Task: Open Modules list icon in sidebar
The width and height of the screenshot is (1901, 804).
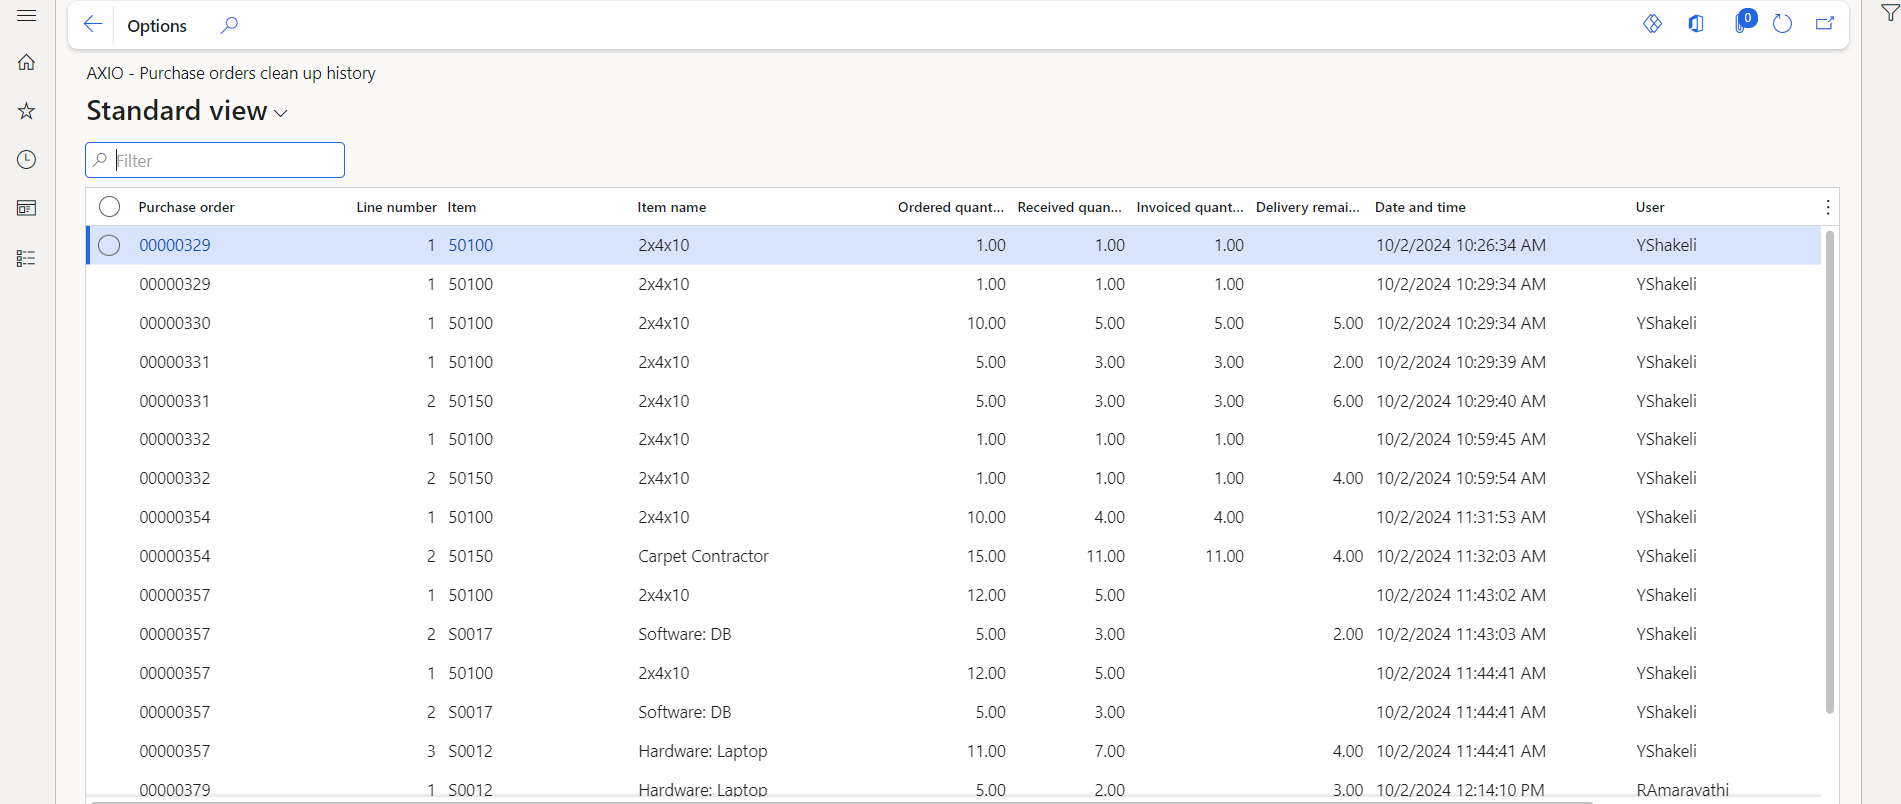Action: tap(27, 258)
